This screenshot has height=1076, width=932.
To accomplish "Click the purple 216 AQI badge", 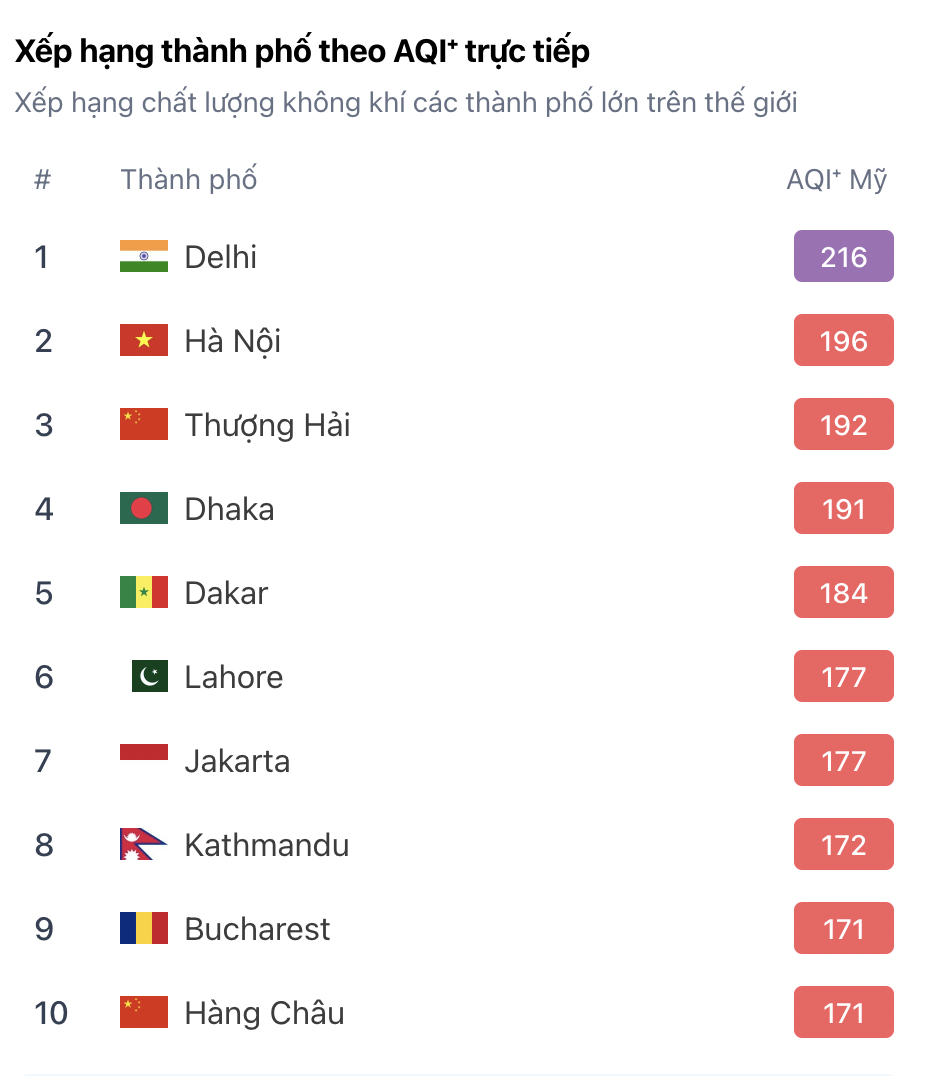I will click(x=843, y=256).
